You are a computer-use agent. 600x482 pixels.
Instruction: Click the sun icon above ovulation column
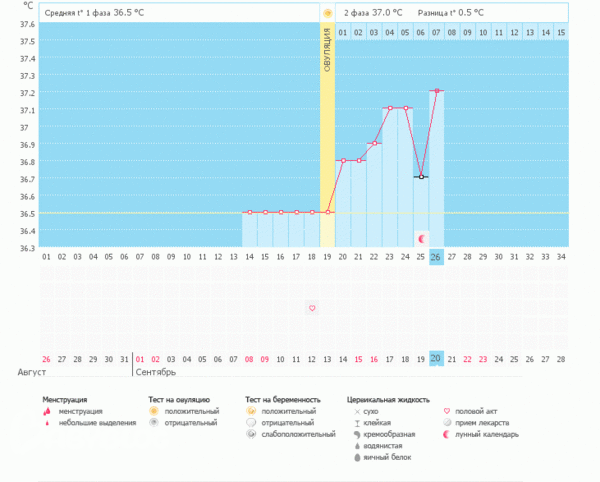(x=327, y=13)
